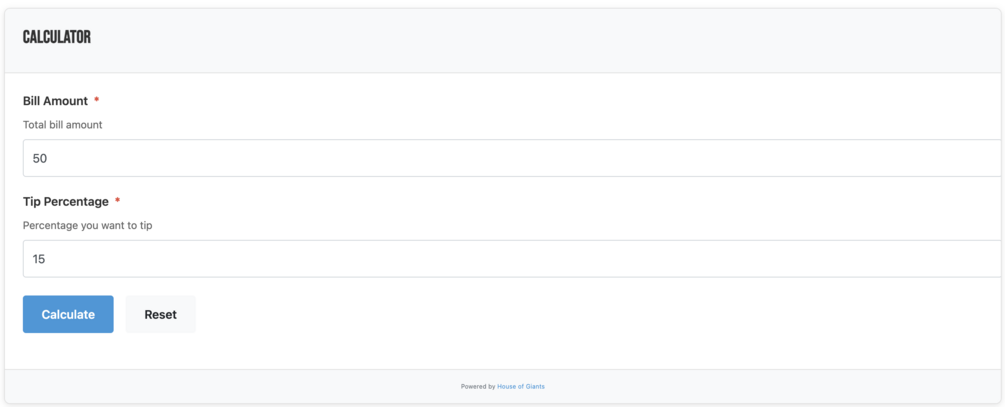Image resolution: width=1005 pixels, height=407 pixels.
Task: Click the 'Percentage you want to tip' description
Action: click(x=87, y=226)
